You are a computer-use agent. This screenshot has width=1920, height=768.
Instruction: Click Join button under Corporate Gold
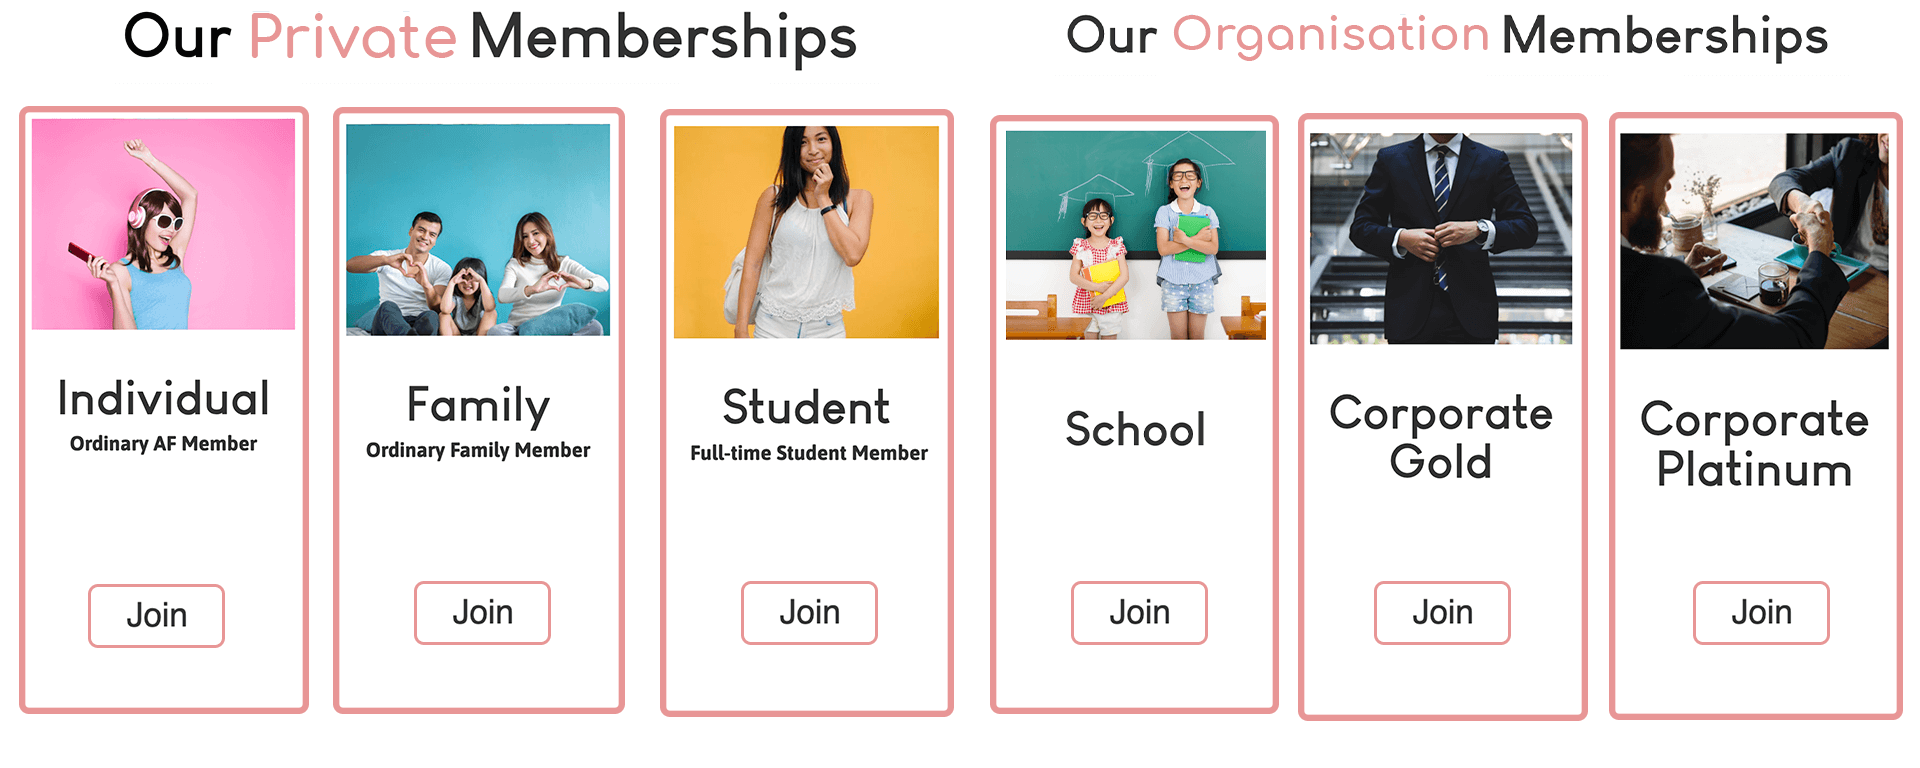tap(1442, 612)
